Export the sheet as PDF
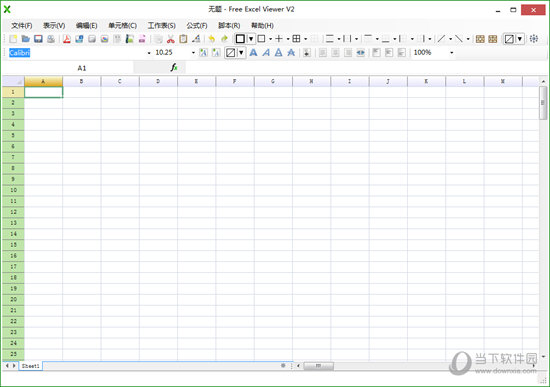The width and height of the screenshot is (550, 387). pos(67,39)
